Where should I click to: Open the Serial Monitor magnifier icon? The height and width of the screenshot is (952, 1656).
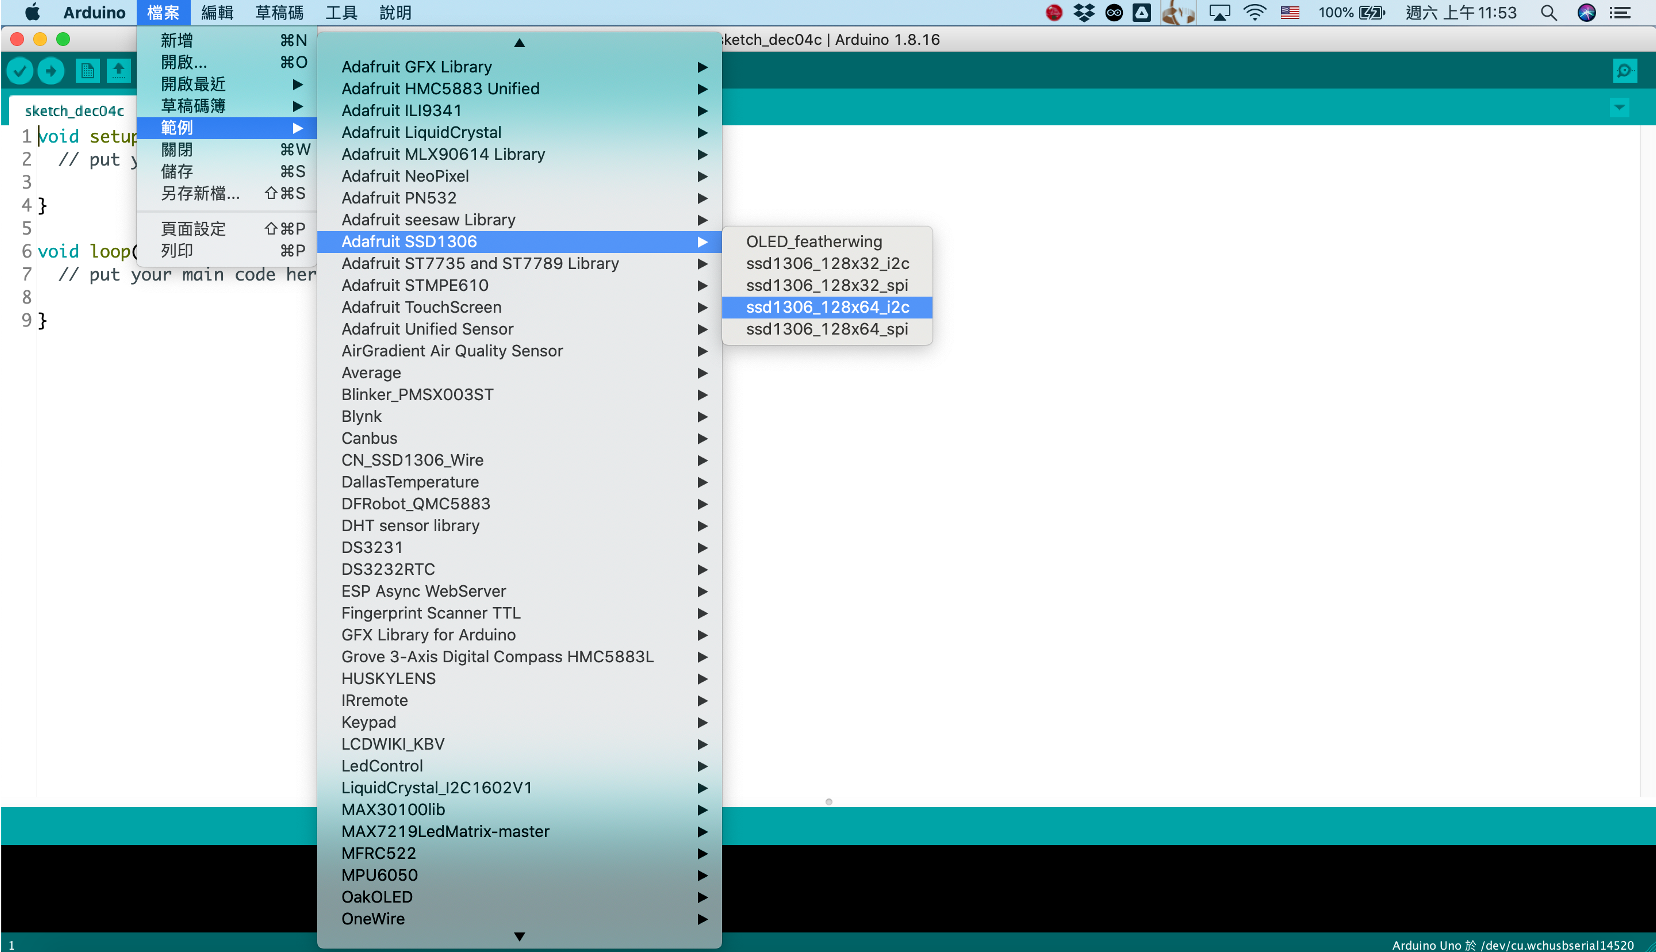[x=1624, y=70]
